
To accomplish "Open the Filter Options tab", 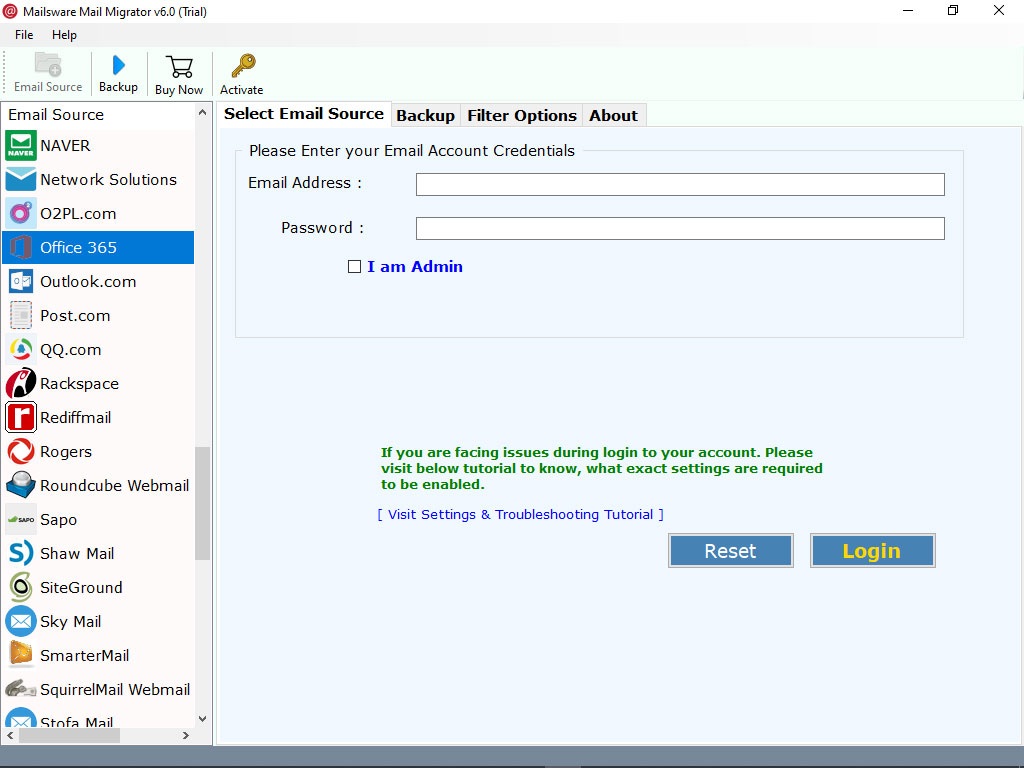I will pos(522,116).
